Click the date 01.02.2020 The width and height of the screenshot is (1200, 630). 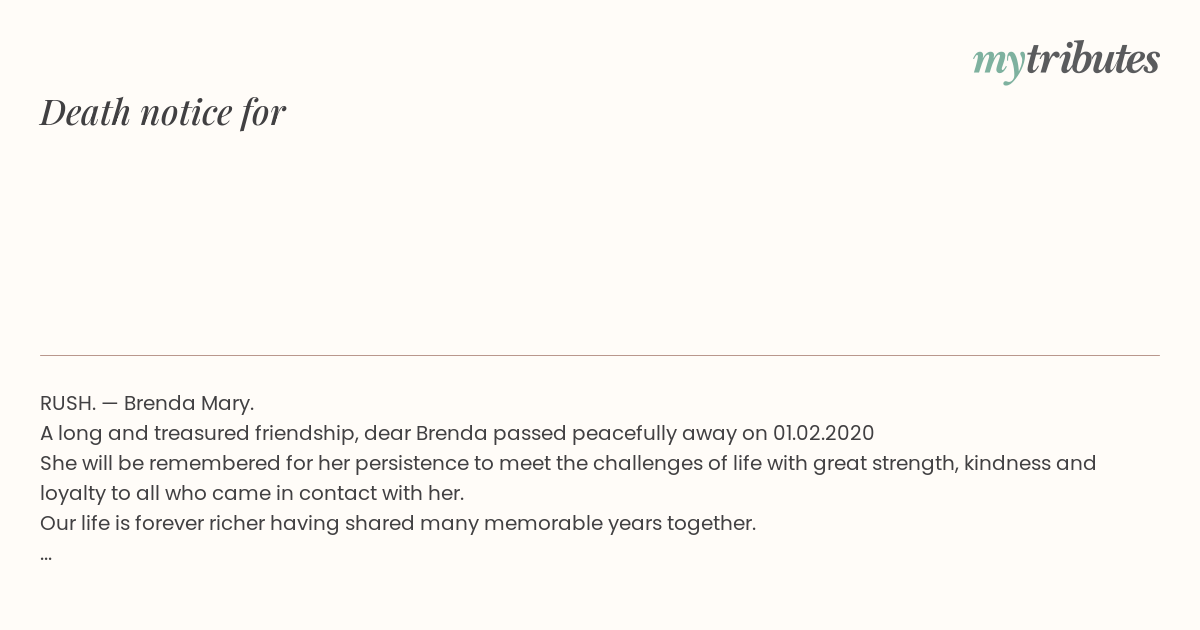click(823, 433)
